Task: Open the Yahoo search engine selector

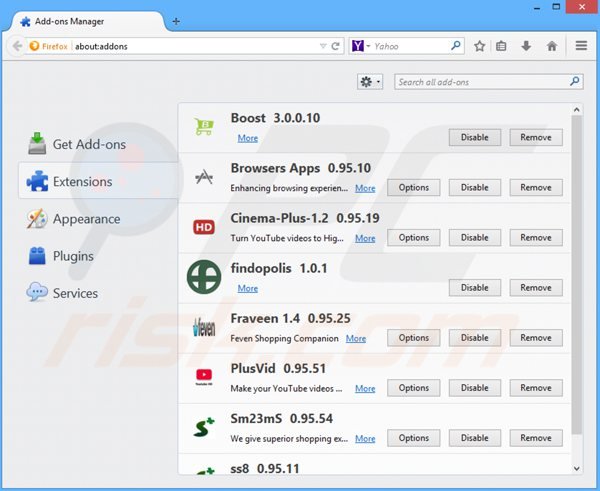Action: [361, 46]
